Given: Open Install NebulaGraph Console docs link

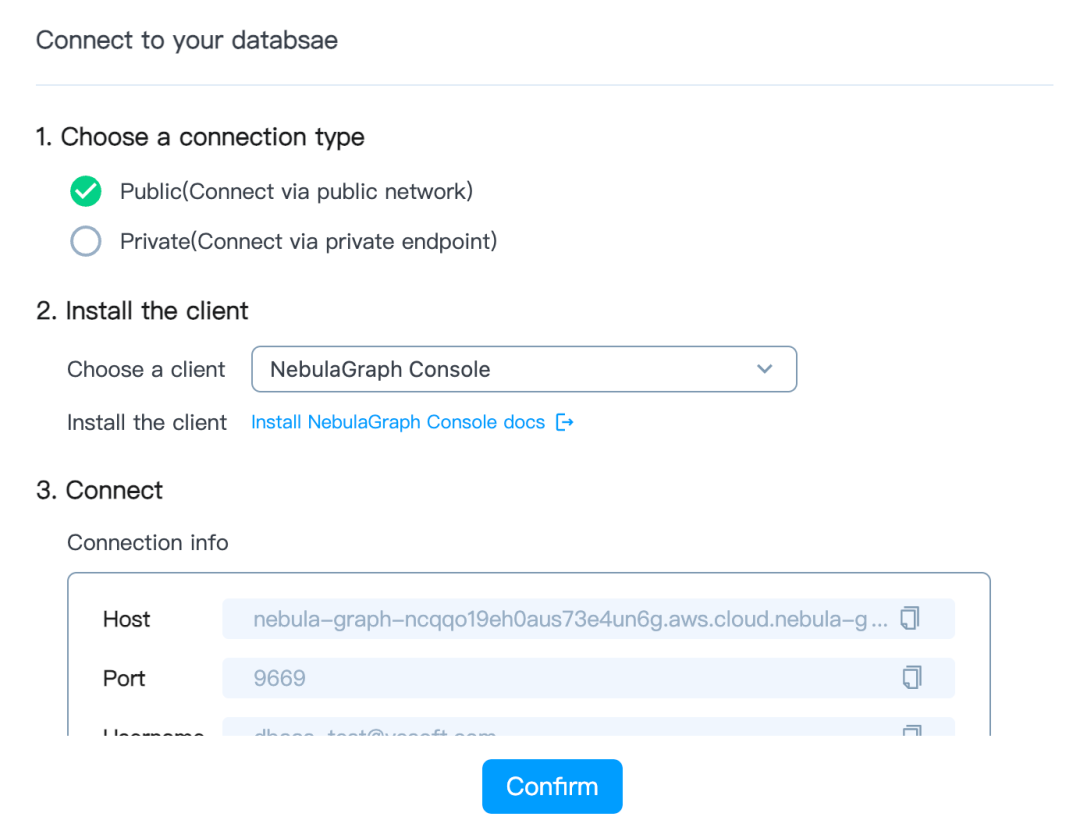Looking at the screenshot, I should [x=398, y=423].
